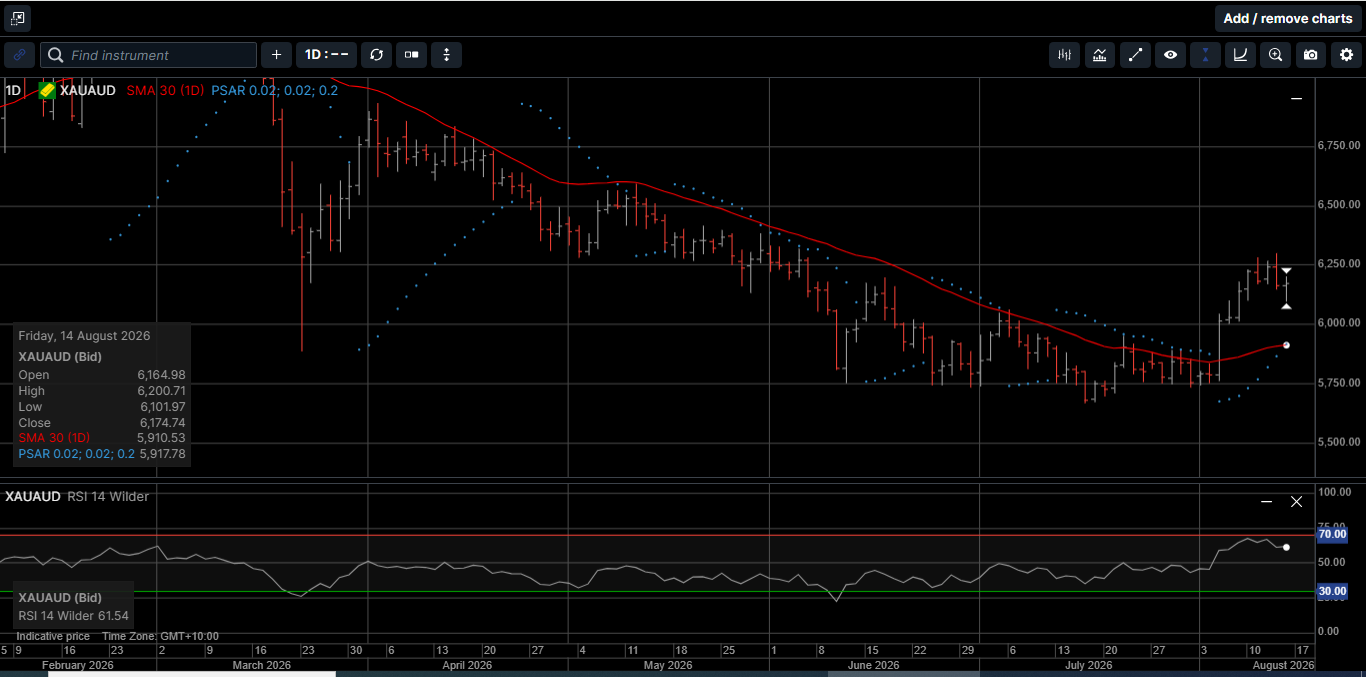This screenshot has width=1366, height=677.
Task: Minimize the main price chart panel
Action: pos(1297,99)
